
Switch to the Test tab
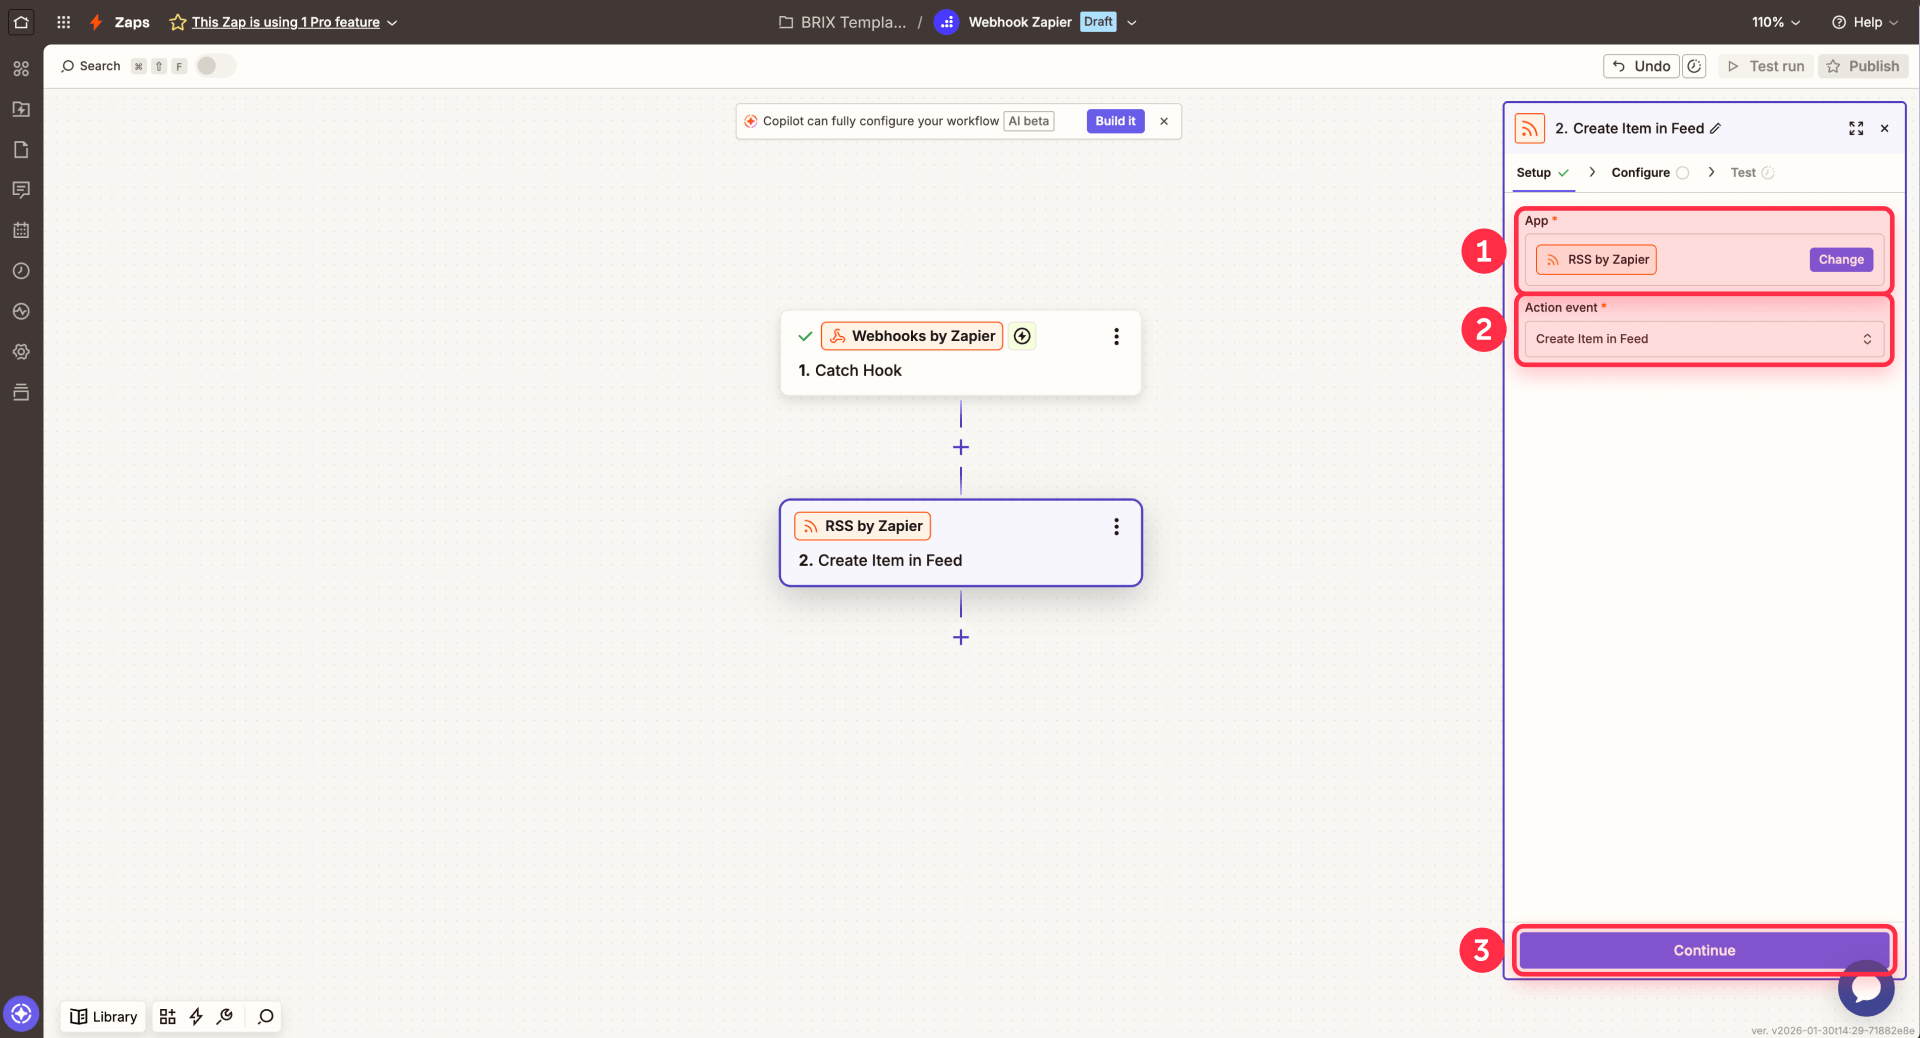(1752, 172)
